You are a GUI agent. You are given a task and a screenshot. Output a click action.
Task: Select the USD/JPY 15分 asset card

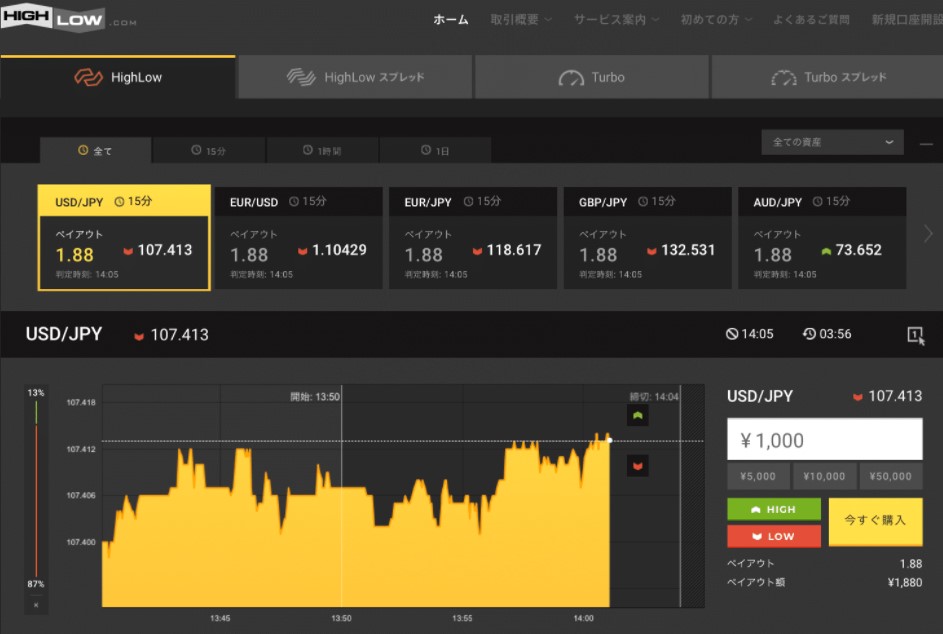click(x=124, y=238)
